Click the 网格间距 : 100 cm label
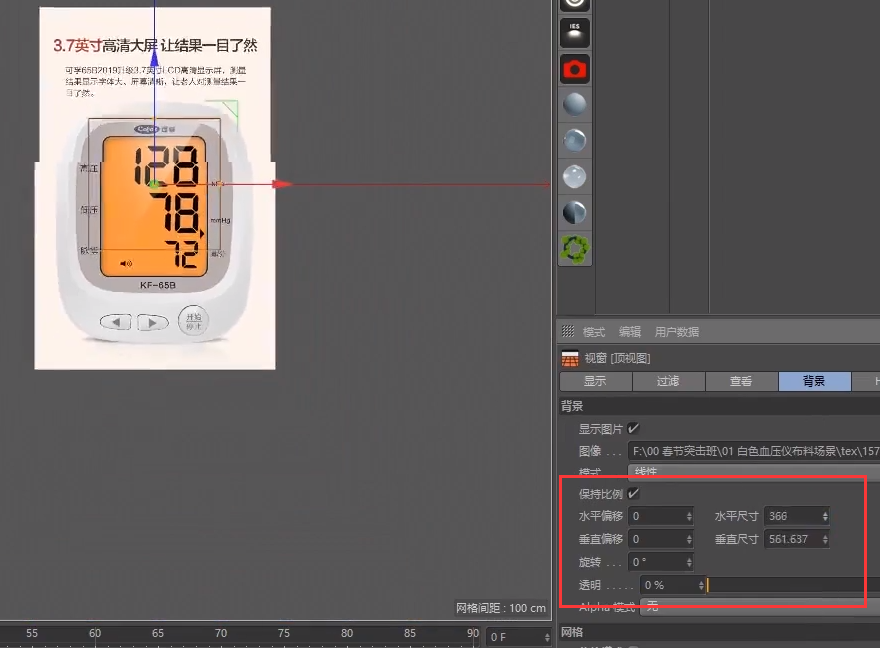This screenshot has width=880, height=648. (501, 608)
